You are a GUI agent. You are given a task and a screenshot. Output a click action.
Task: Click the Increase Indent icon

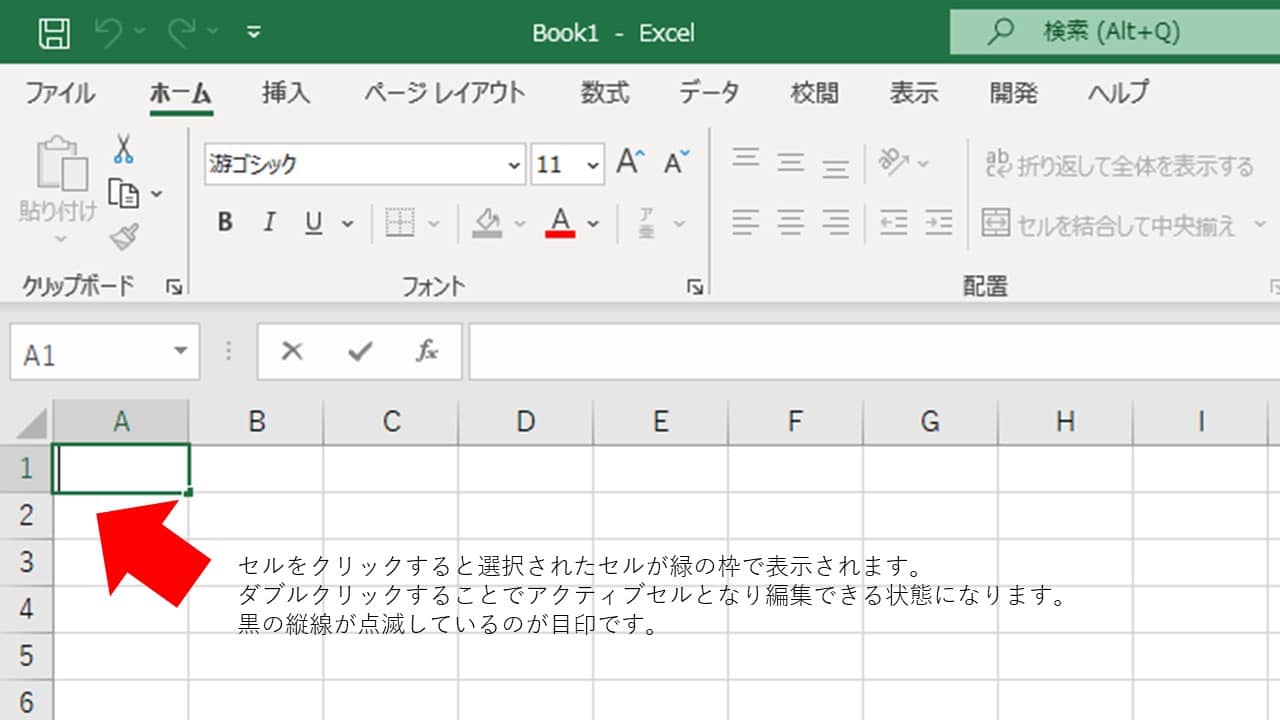pos(938,223)
